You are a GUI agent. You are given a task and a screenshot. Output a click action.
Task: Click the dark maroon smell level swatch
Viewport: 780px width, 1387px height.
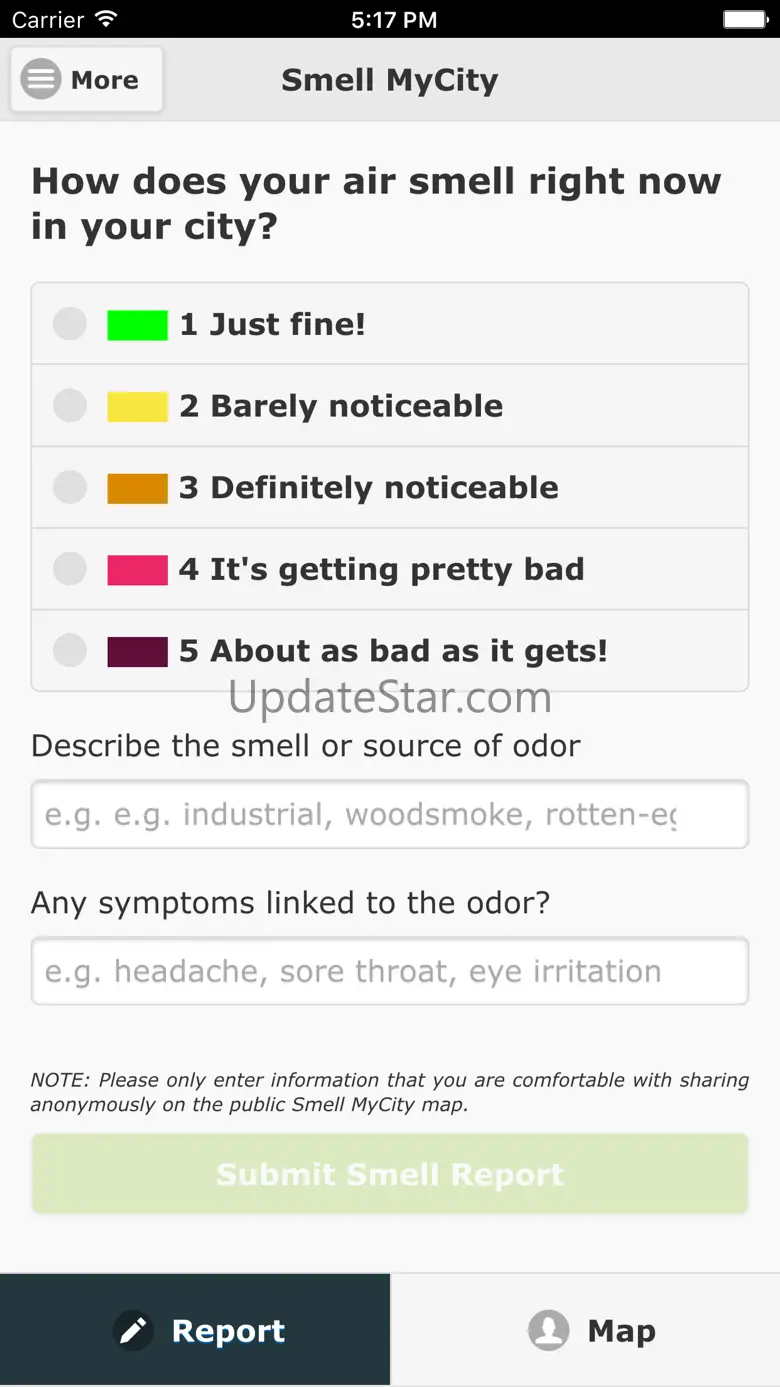click(137, 652)
